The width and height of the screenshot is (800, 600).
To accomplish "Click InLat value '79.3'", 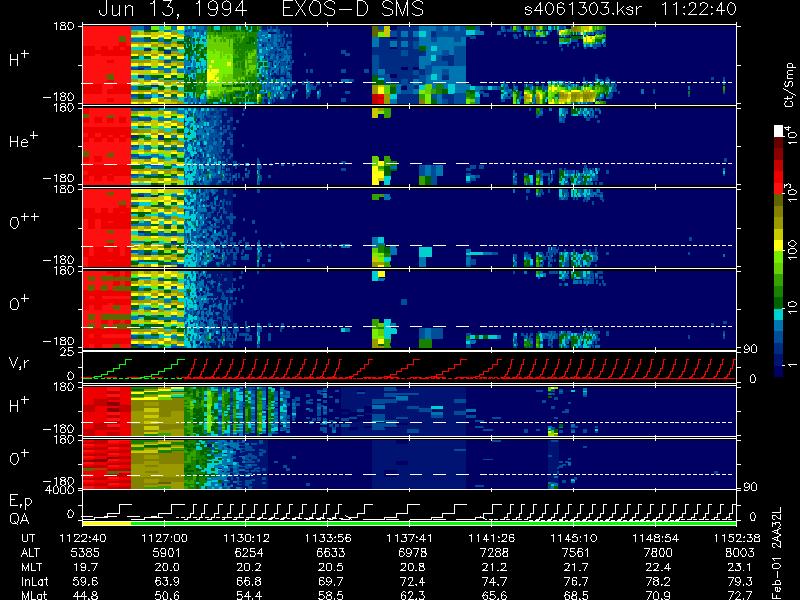I will (739, 581).
